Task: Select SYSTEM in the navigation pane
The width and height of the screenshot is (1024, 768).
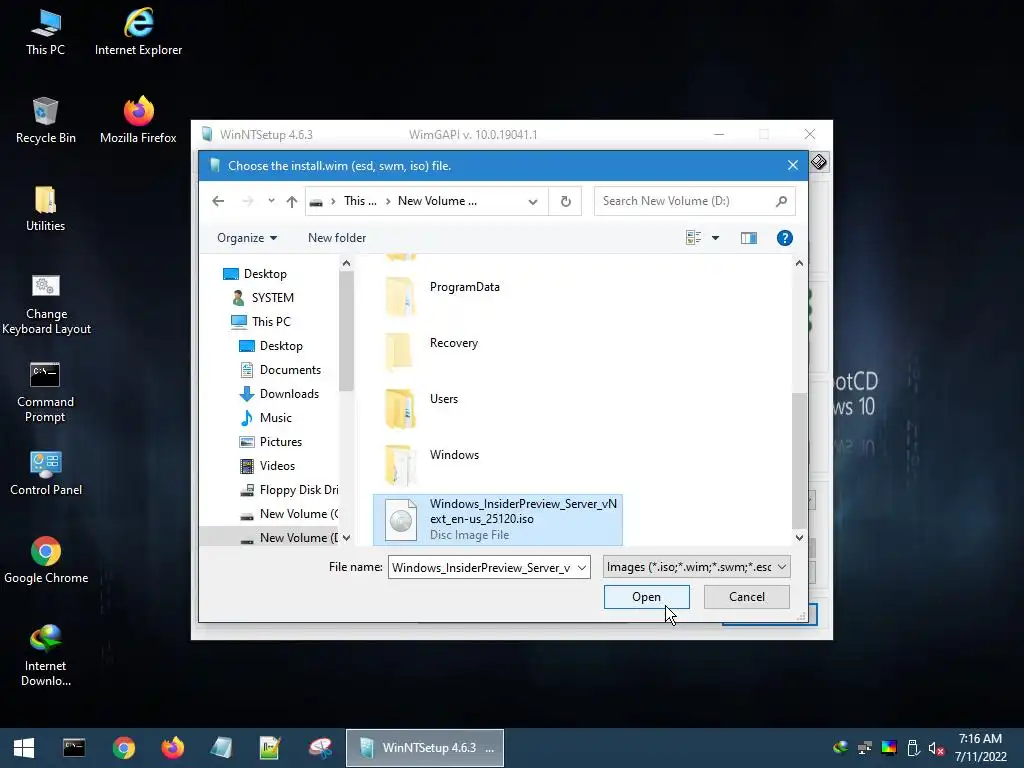Action: click(x=263, y=298)
